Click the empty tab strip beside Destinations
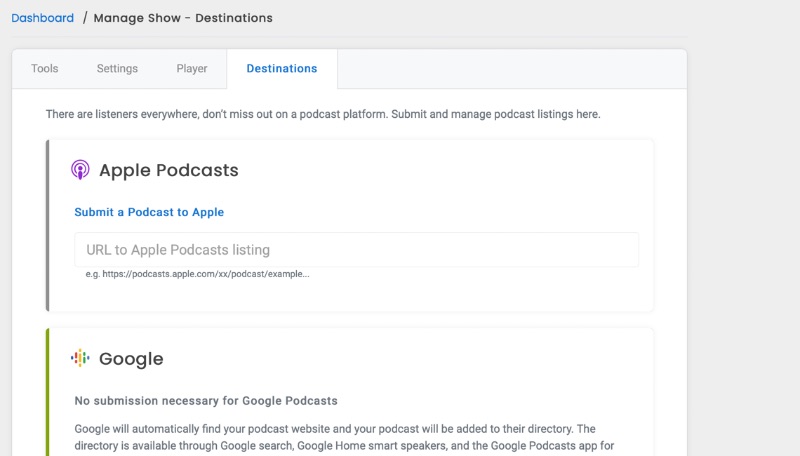 pos(512,68)
